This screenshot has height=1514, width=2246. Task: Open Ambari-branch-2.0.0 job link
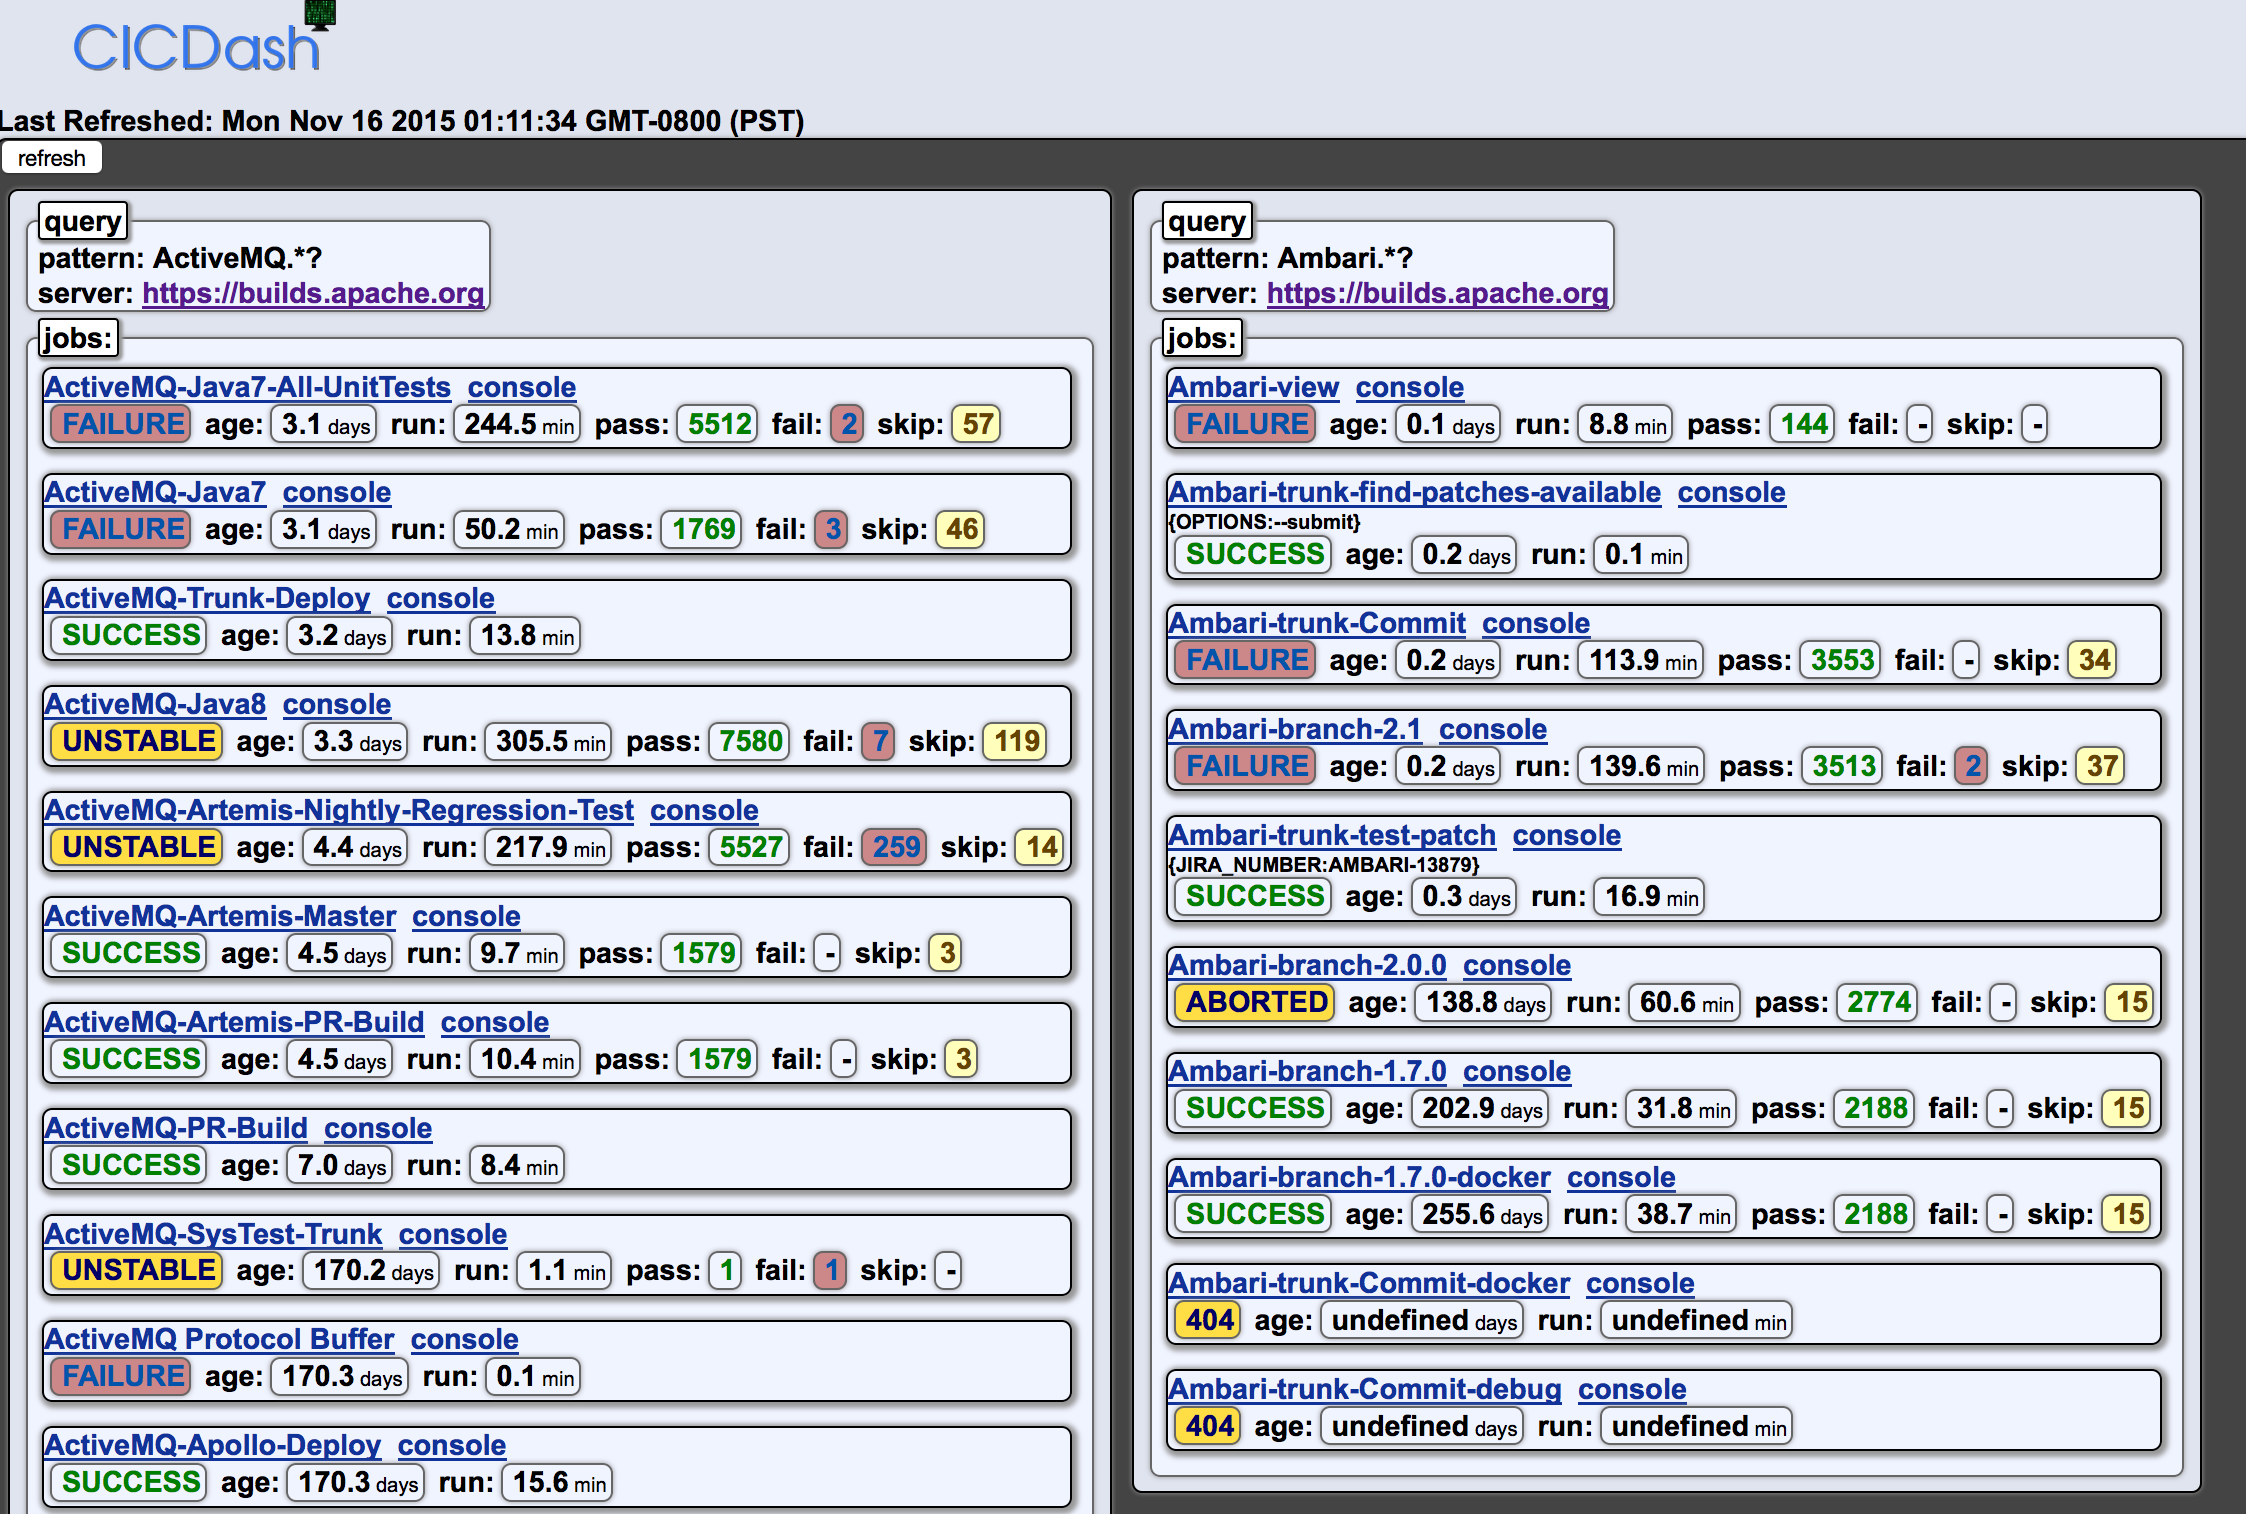[x=1307, y=965]
